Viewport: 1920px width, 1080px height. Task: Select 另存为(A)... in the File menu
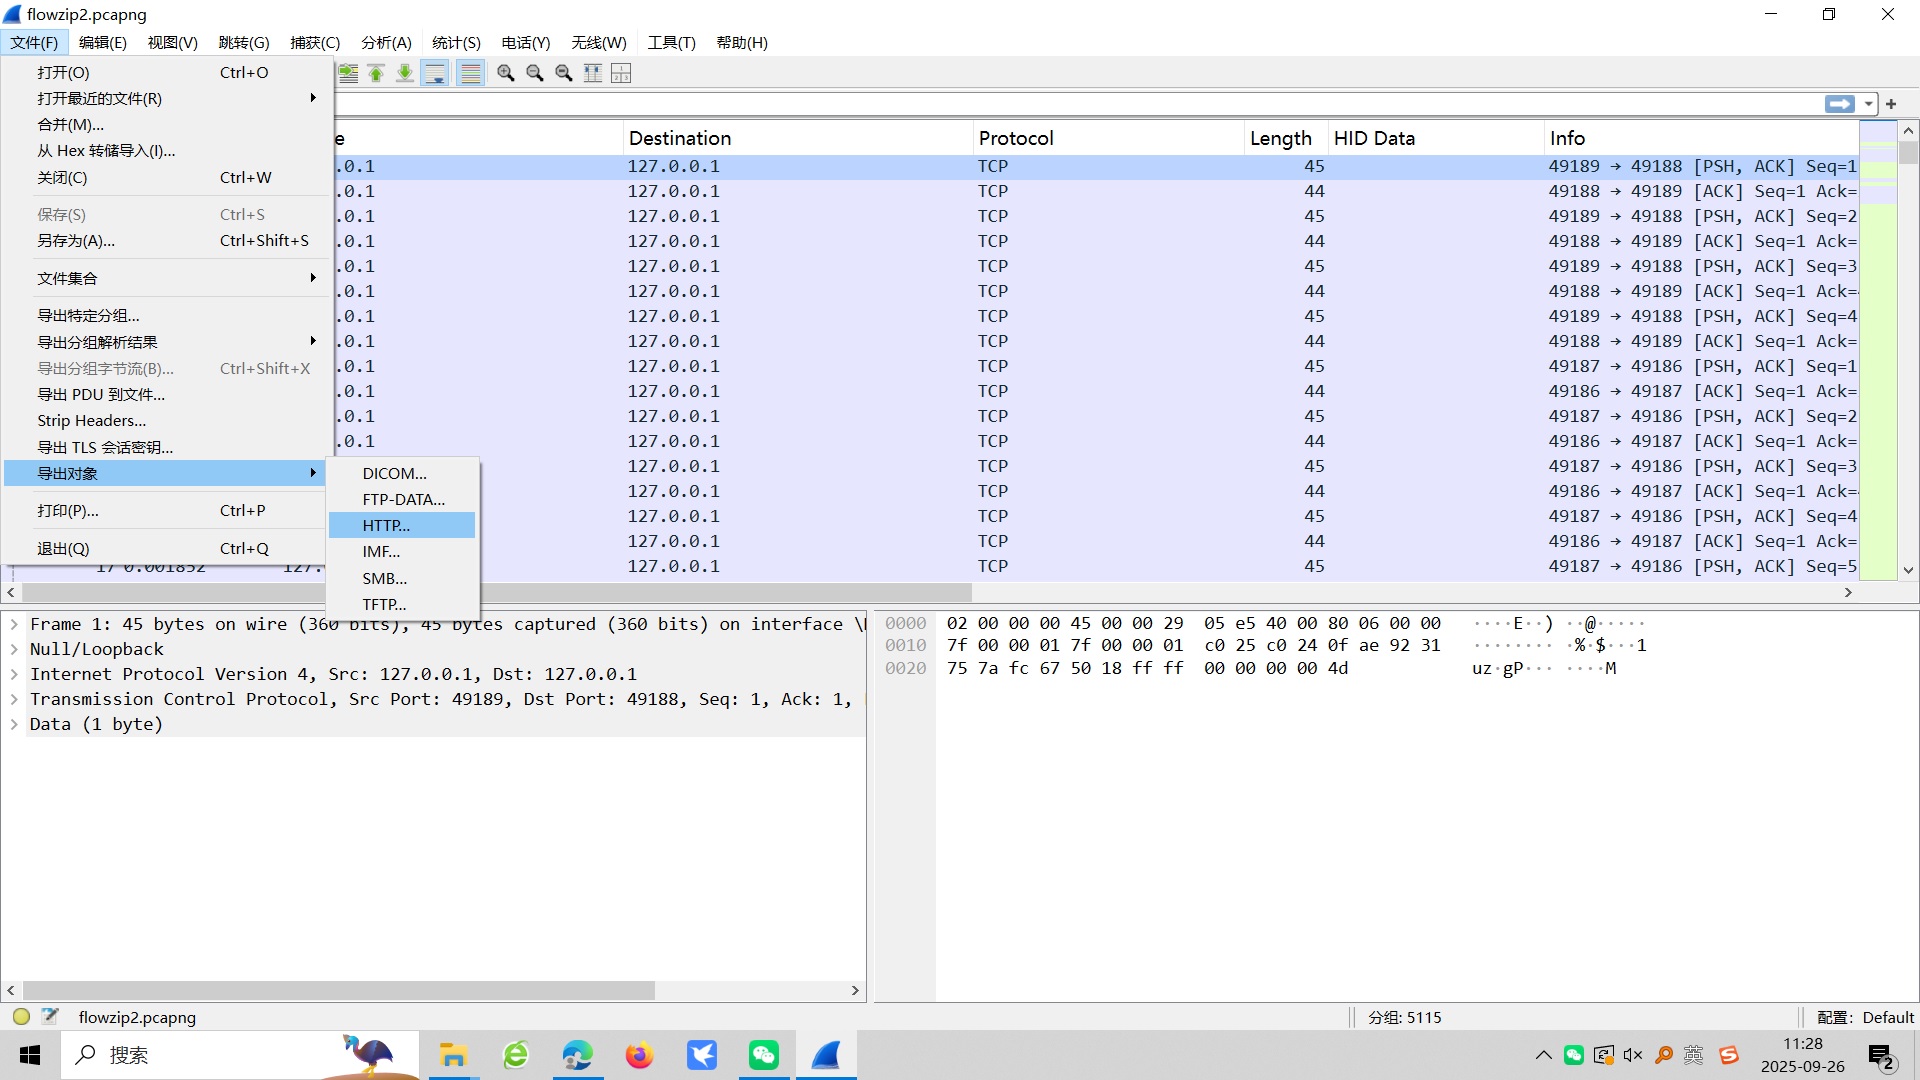[76, 241]
